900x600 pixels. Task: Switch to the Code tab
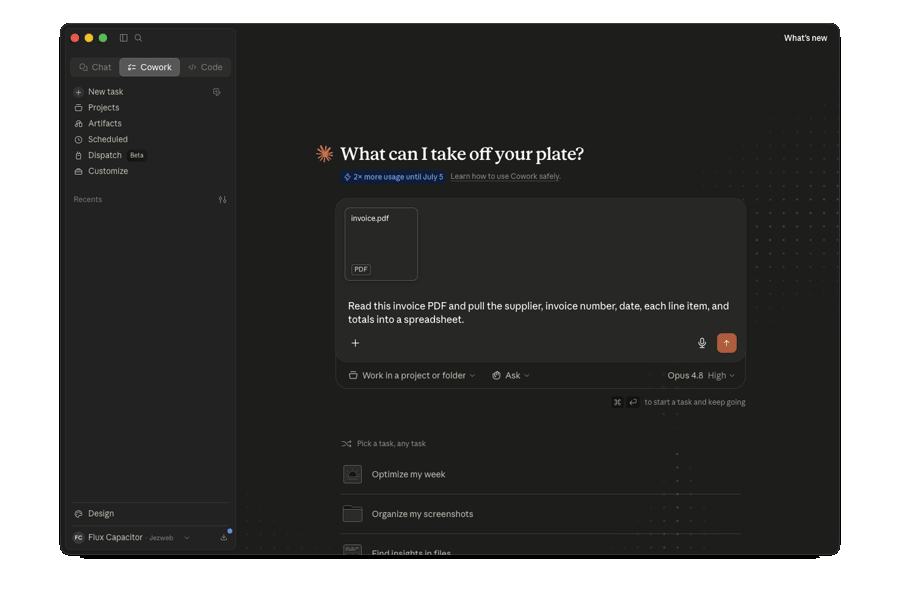(205, 67)
